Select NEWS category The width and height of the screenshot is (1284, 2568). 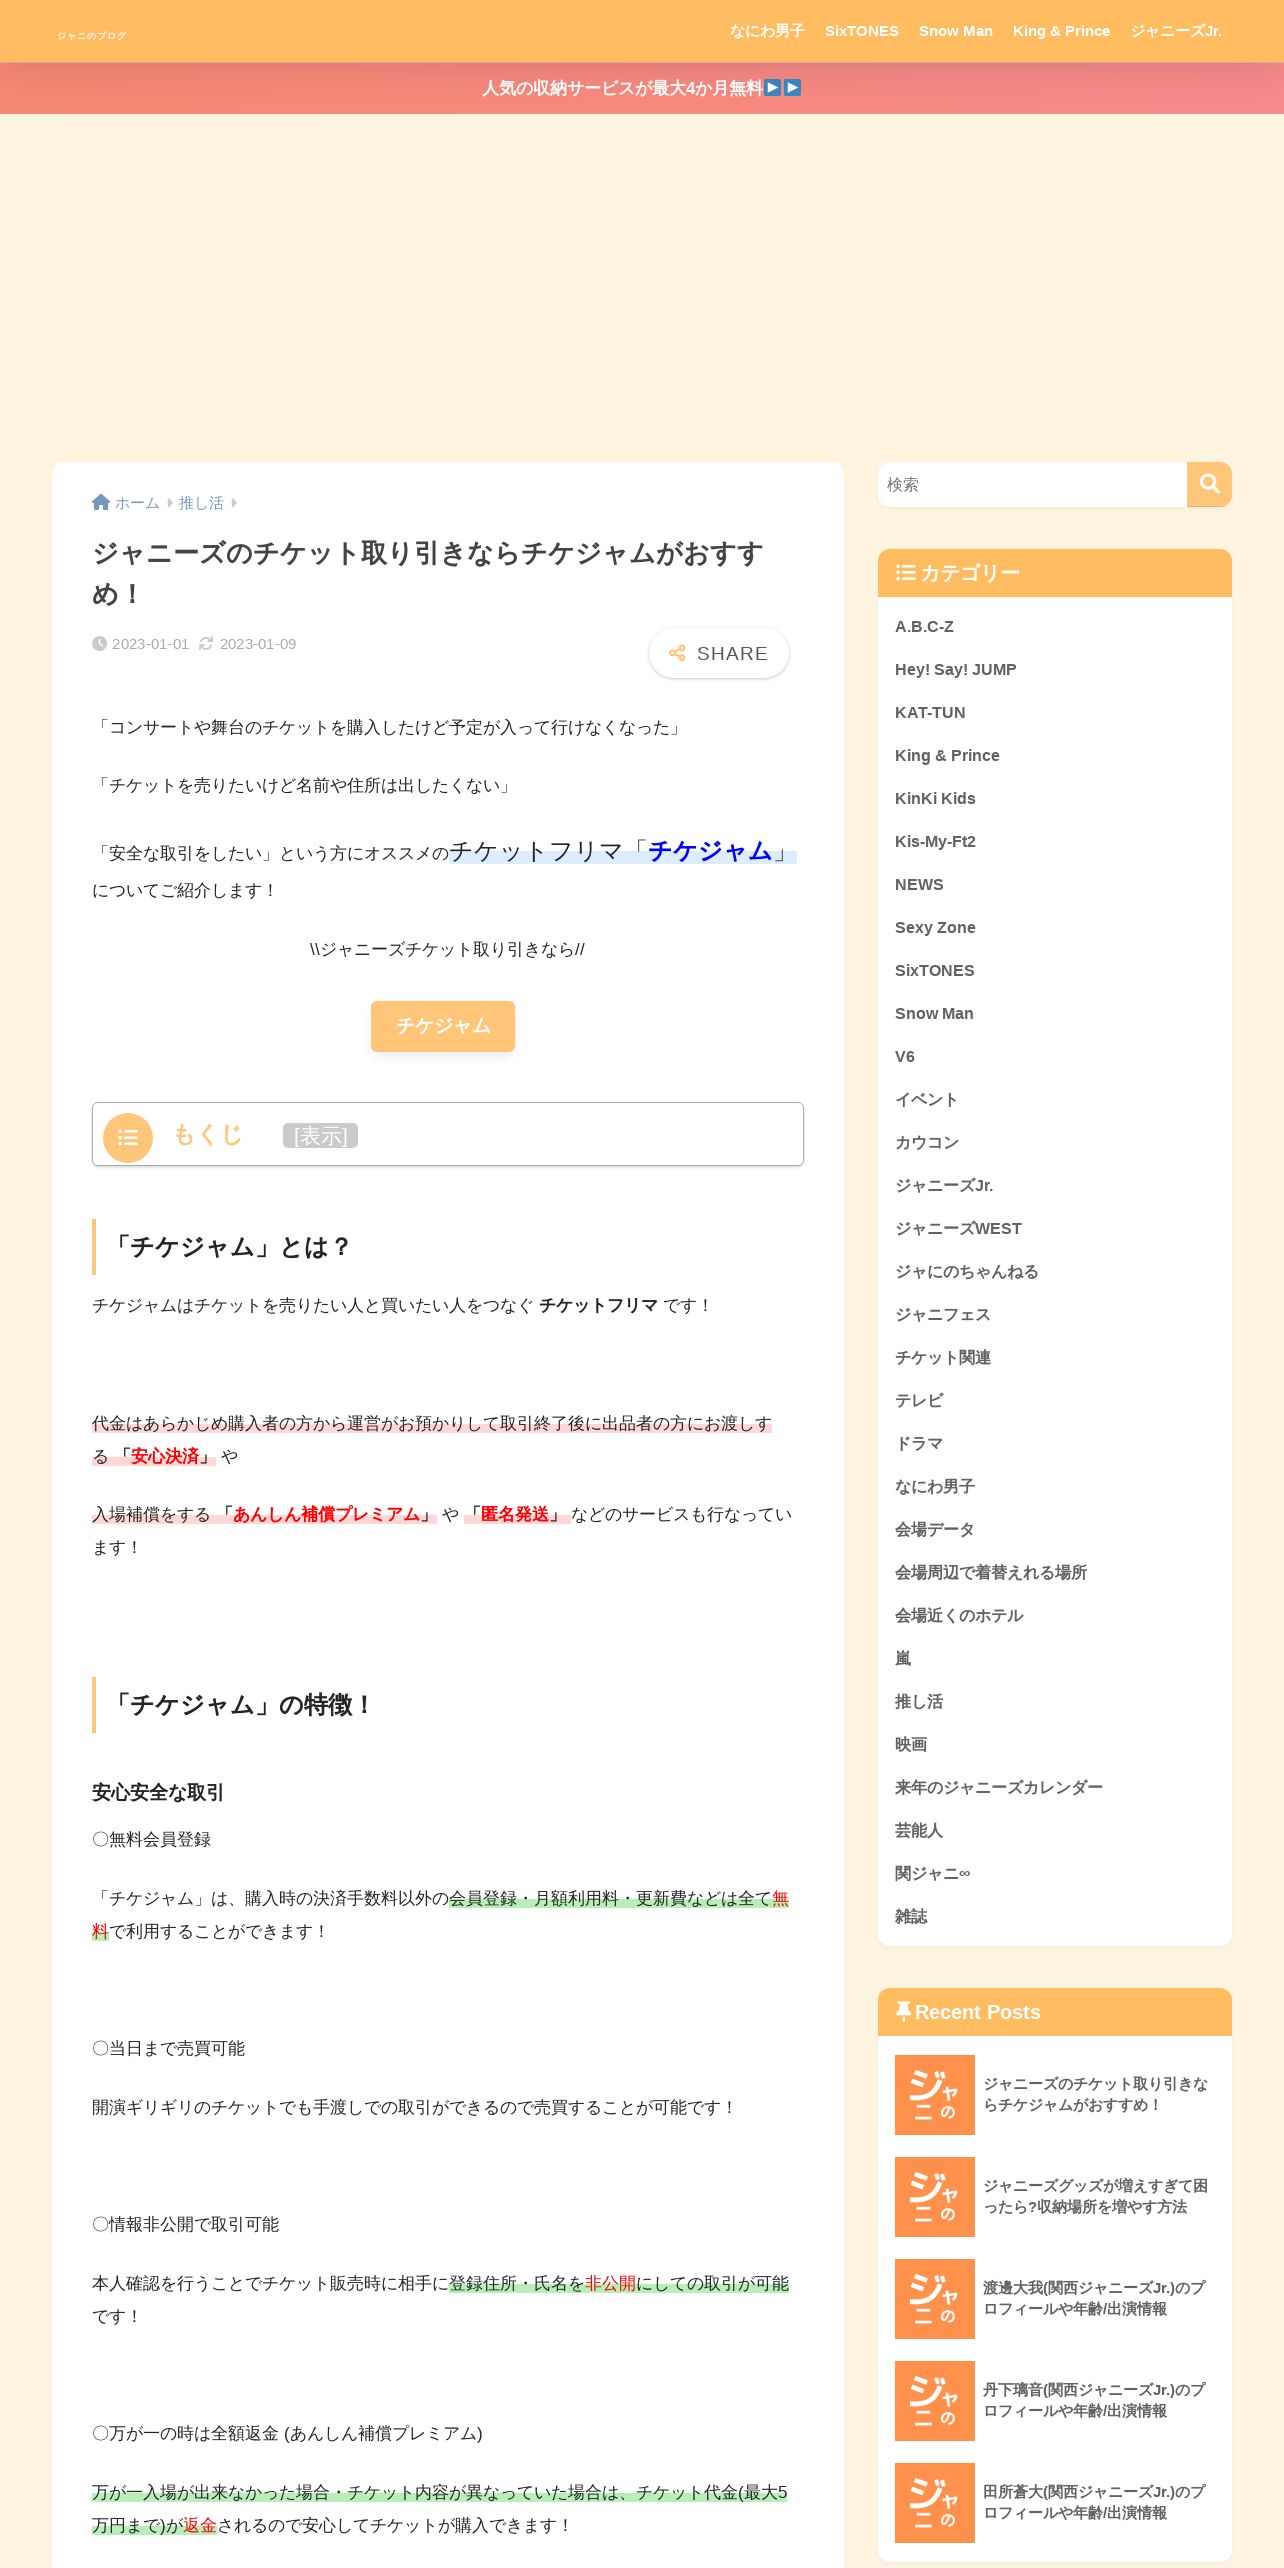coord(919,884)
